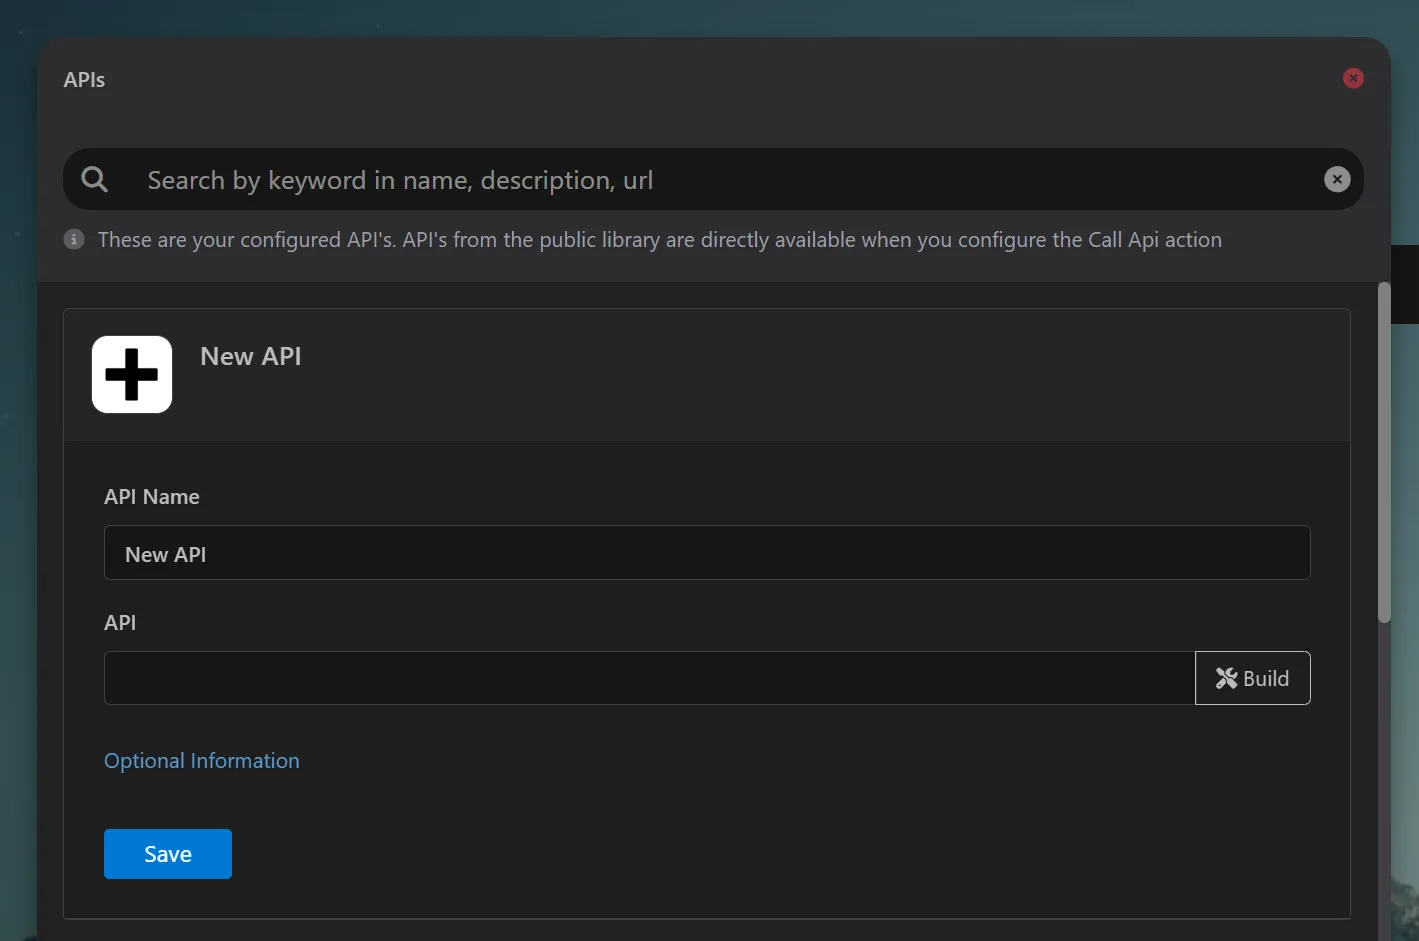Save the new API
Image resolution: width=1419 pixels, height=941 pixels.
click(x=168, y=854)
